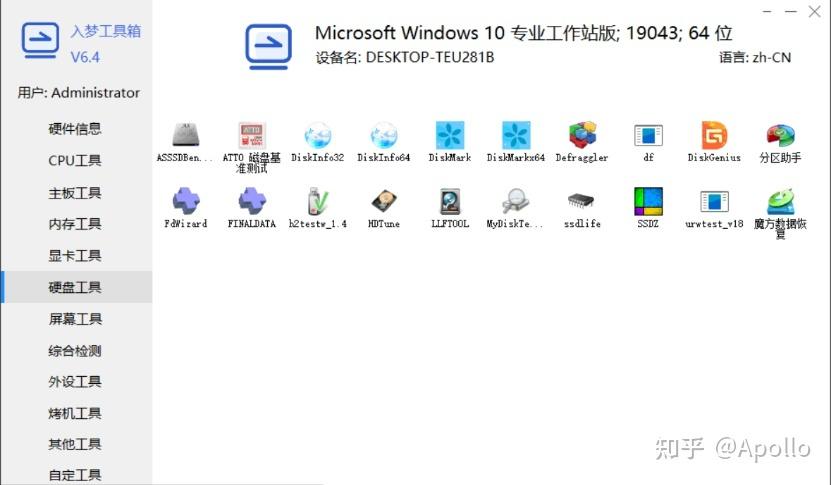Open h2testw_1.4 test tool
832x485 pixels.
(x=317, y=203)
